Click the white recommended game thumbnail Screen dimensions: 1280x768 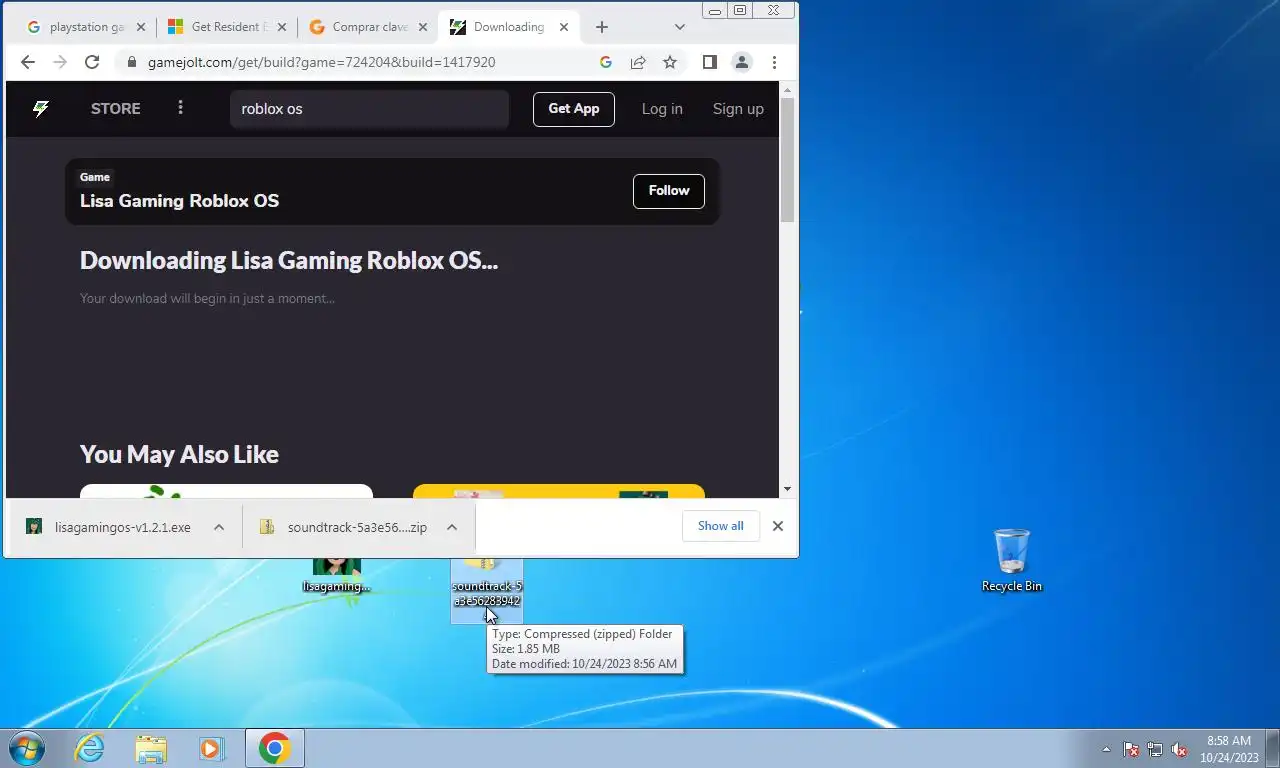(226, 491)
